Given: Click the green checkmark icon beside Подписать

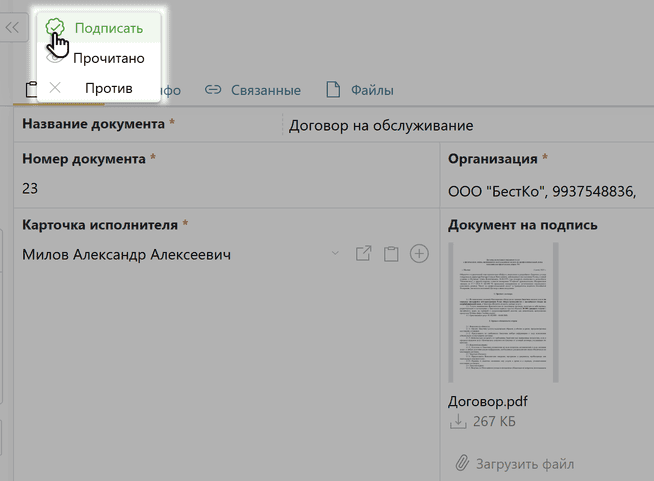Looking at the screenshot, I should pos(56,28).
